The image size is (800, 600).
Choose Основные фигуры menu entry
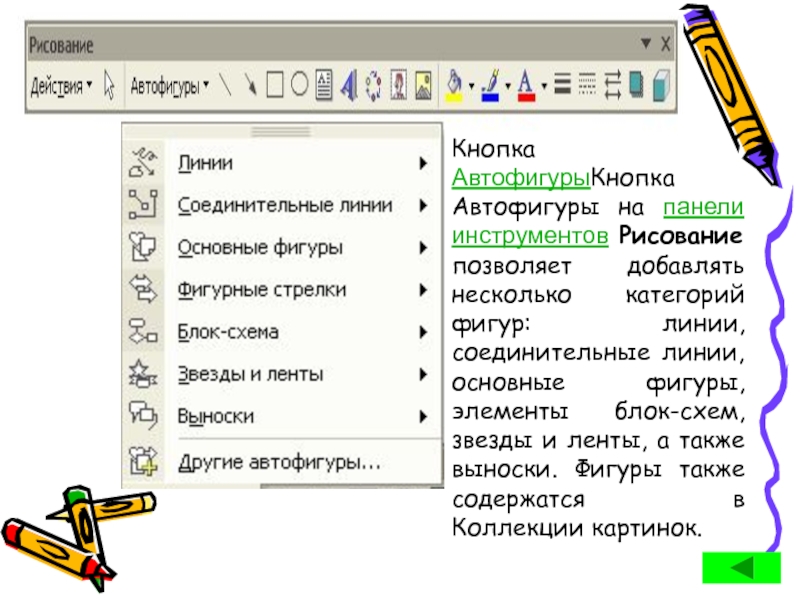[280, 246]
